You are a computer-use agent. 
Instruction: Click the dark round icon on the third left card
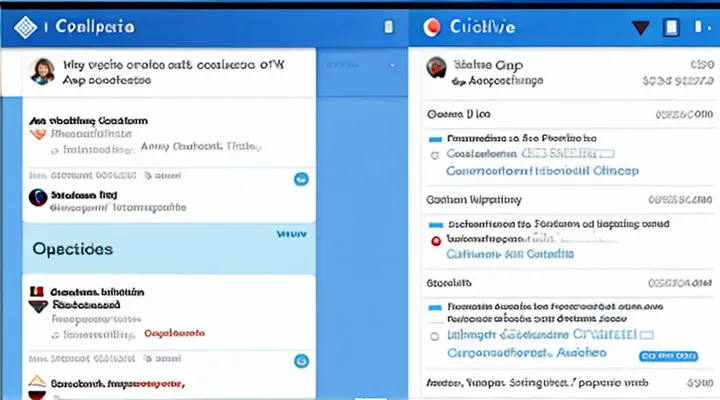[x=38, y=197]
